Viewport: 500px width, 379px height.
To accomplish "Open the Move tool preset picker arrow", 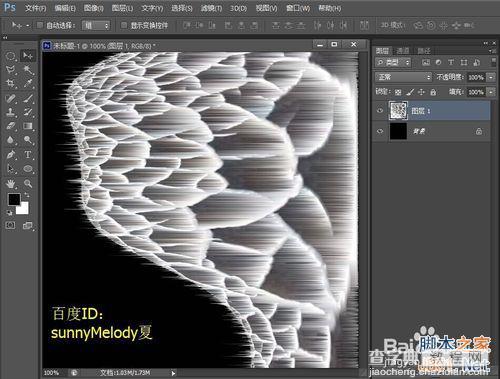I will pyautogui.click(x=28, y=25).
